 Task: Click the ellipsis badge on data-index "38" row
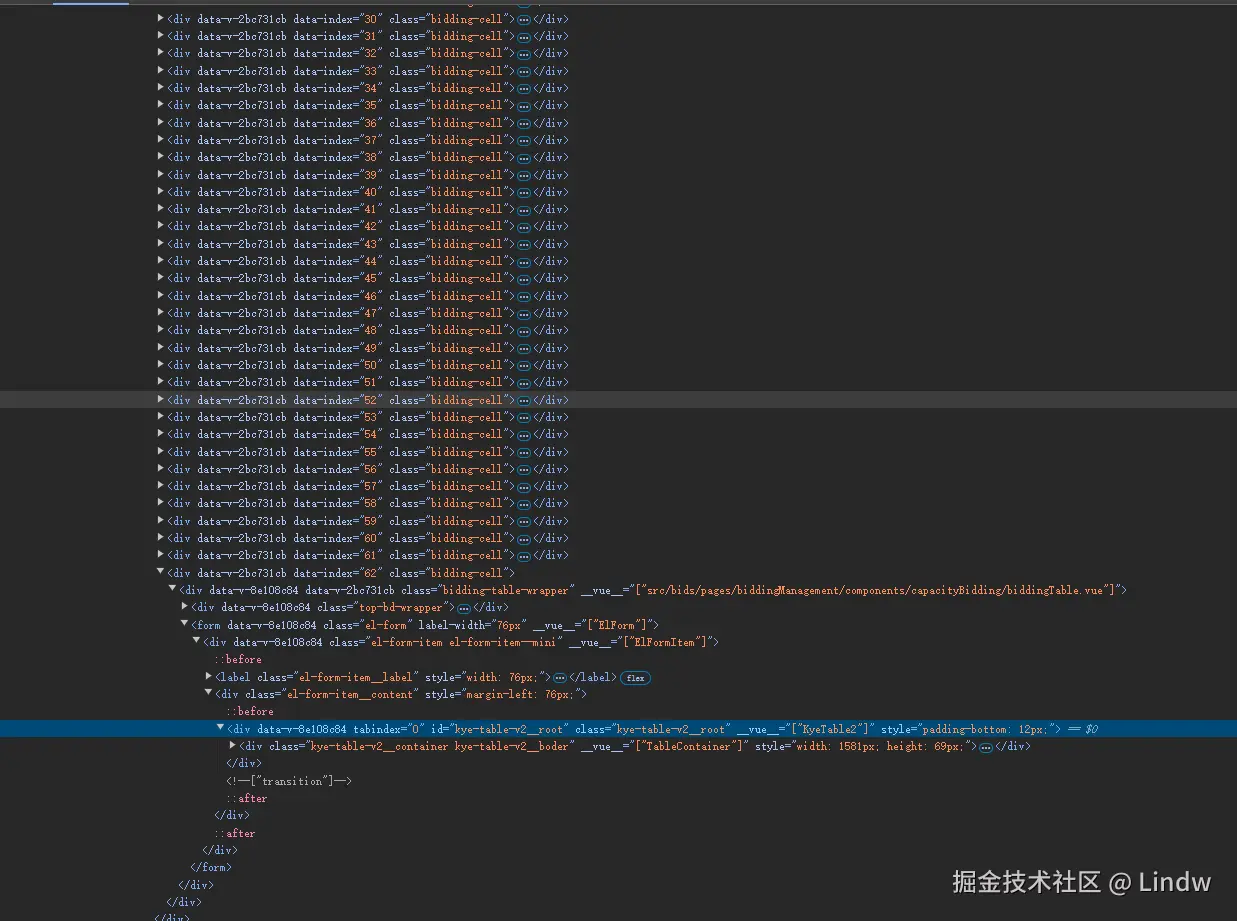click(x=523, y=158)
